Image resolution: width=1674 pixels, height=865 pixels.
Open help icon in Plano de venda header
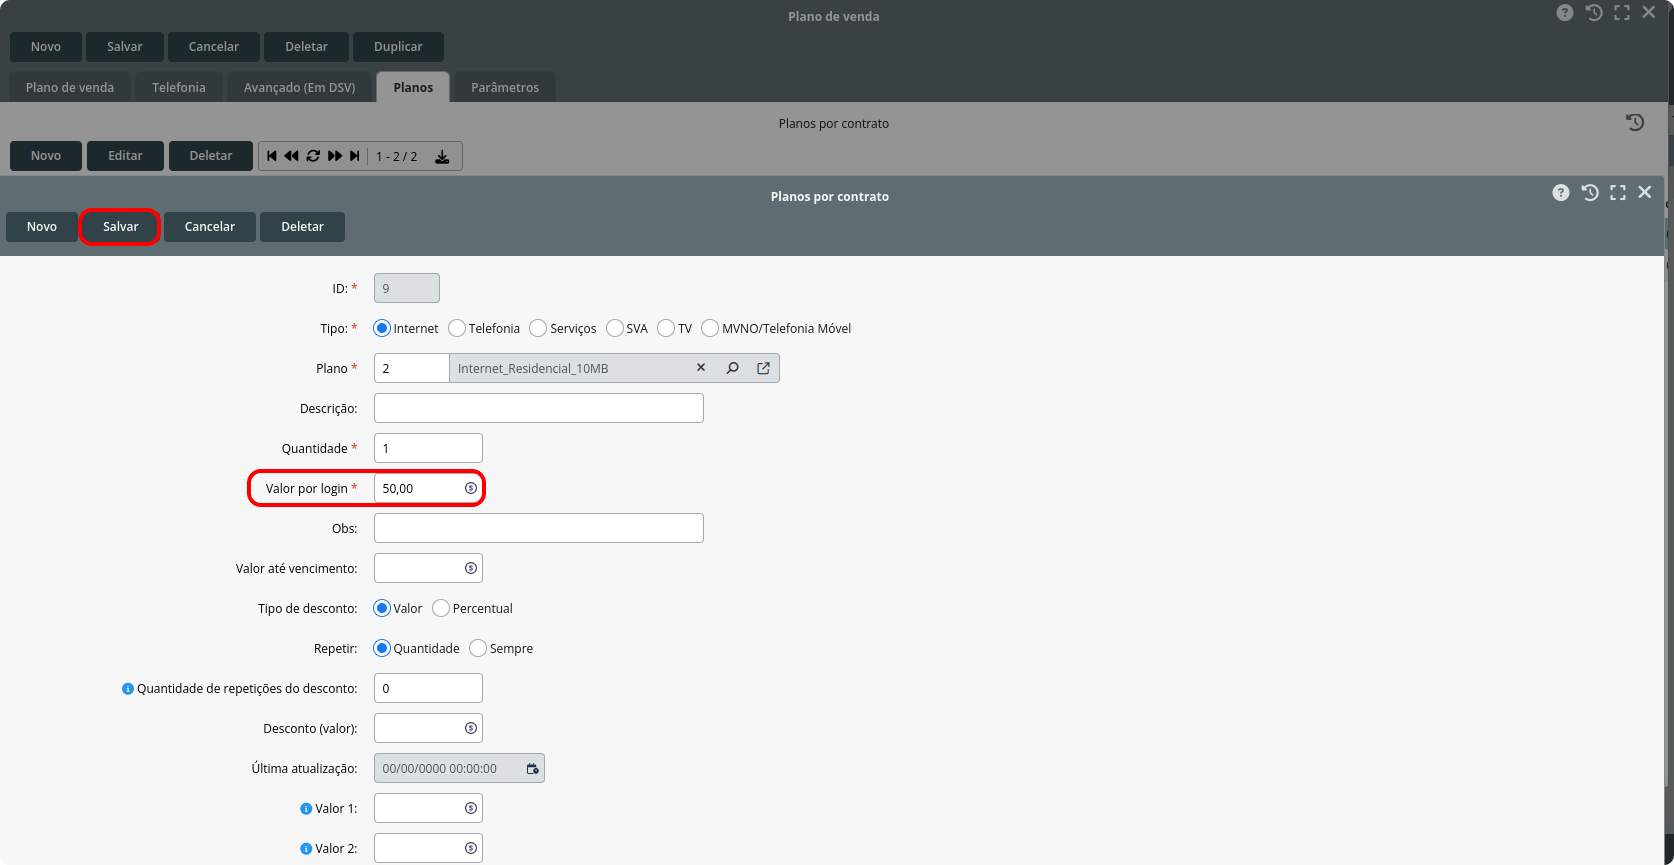(x=1565, y=13)
